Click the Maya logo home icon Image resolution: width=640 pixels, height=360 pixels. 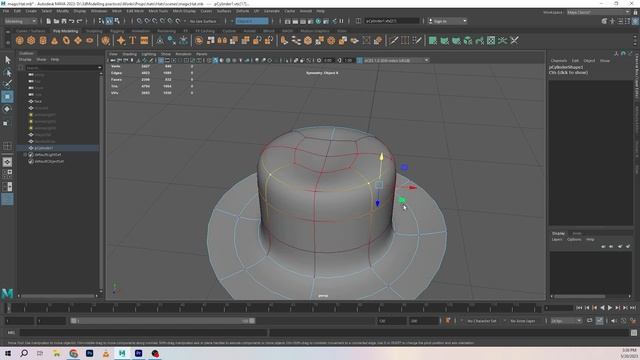tap(7, 293)
